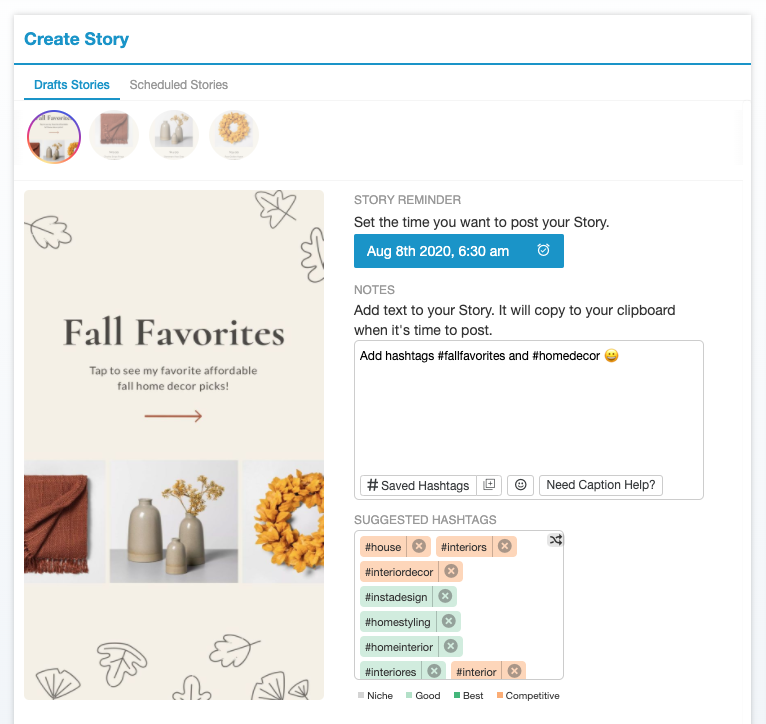Select the rust blanket draft thumbnail

coord(114,135)
